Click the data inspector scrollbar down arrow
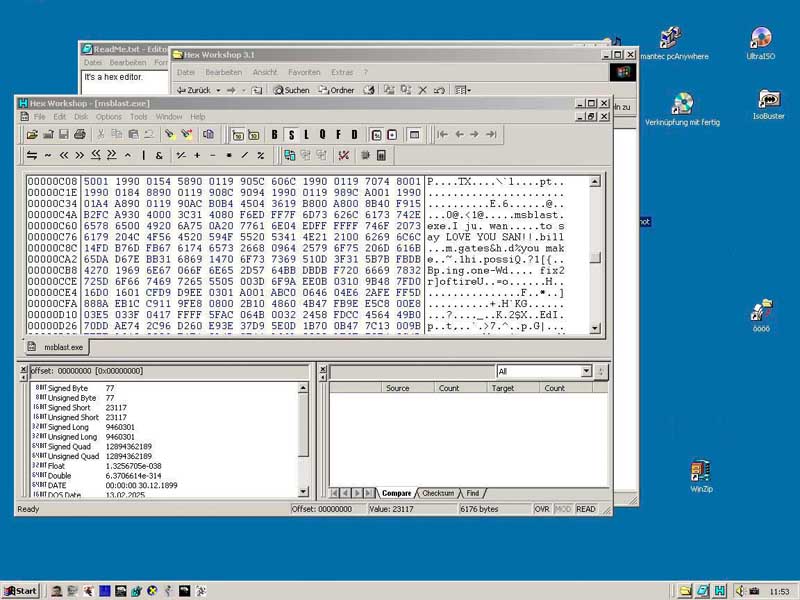The height and width of the screenshot is (600, 800). tap(303, 492)
